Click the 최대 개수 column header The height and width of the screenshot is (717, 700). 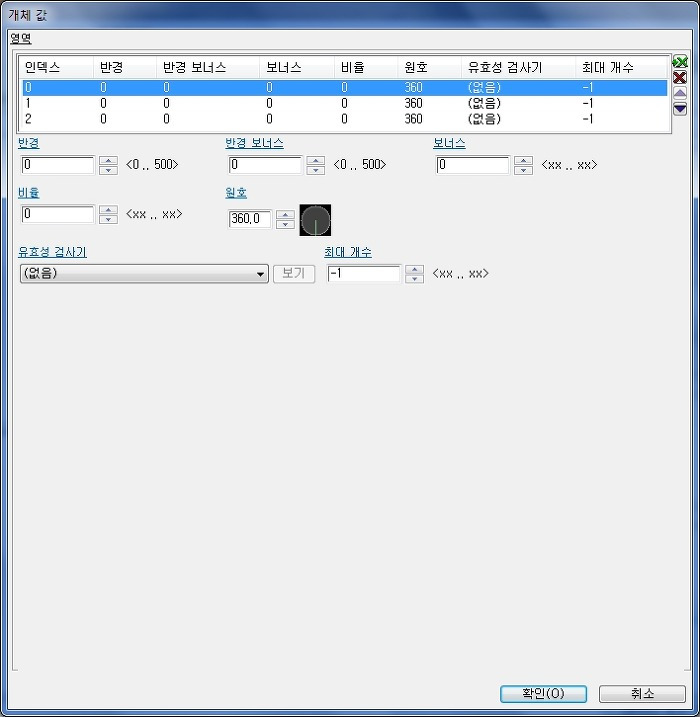click(x=621, y=68)
